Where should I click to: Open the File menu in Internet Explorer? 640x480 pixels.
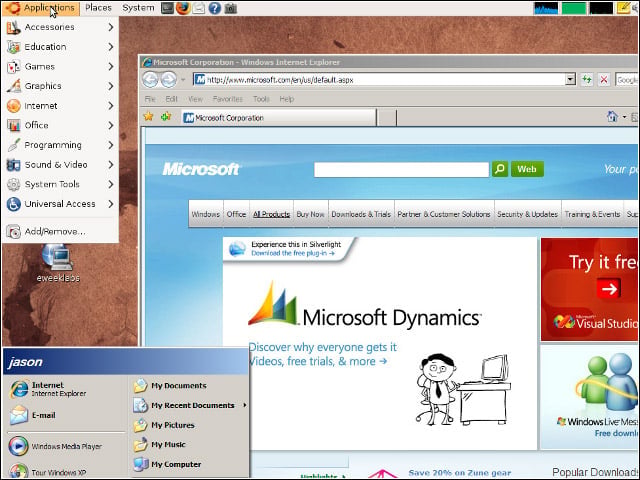pyautogui.click(x=150, y=99)
